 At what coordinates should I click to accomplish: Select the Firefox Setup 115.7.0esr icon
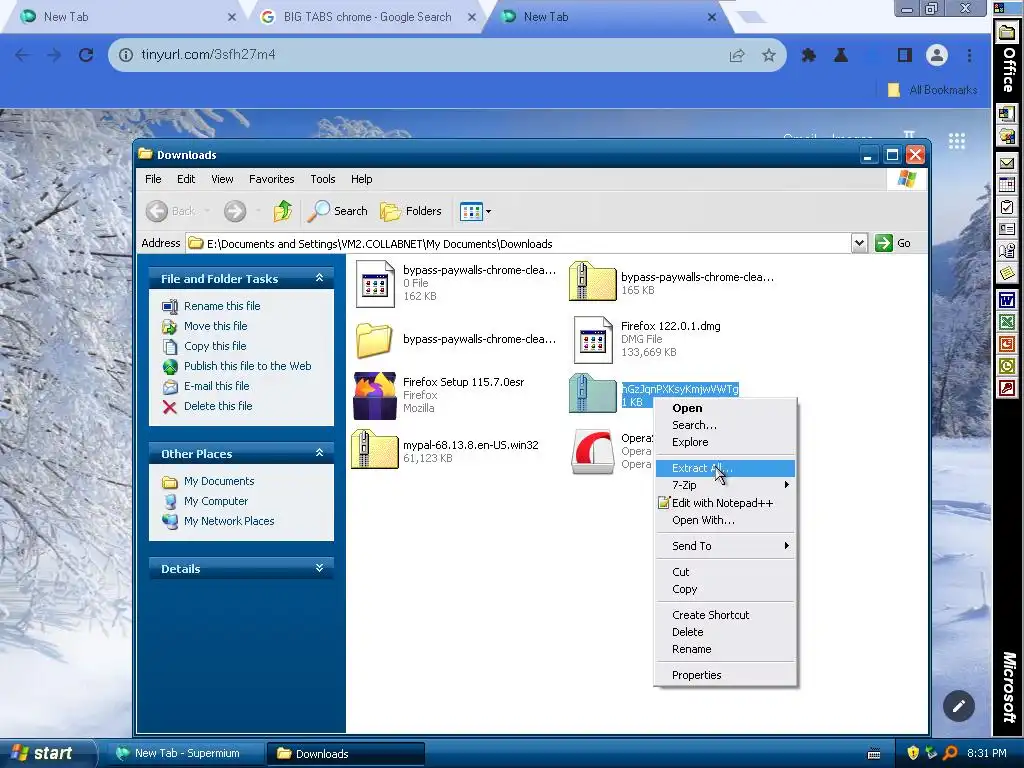(x=374, y=395)
